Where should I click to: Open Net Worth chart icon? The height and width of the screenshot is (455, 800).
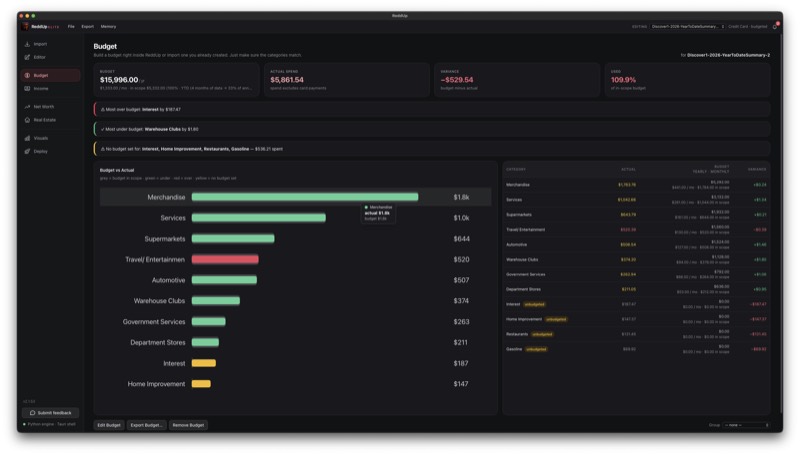(x=27, y=107)
